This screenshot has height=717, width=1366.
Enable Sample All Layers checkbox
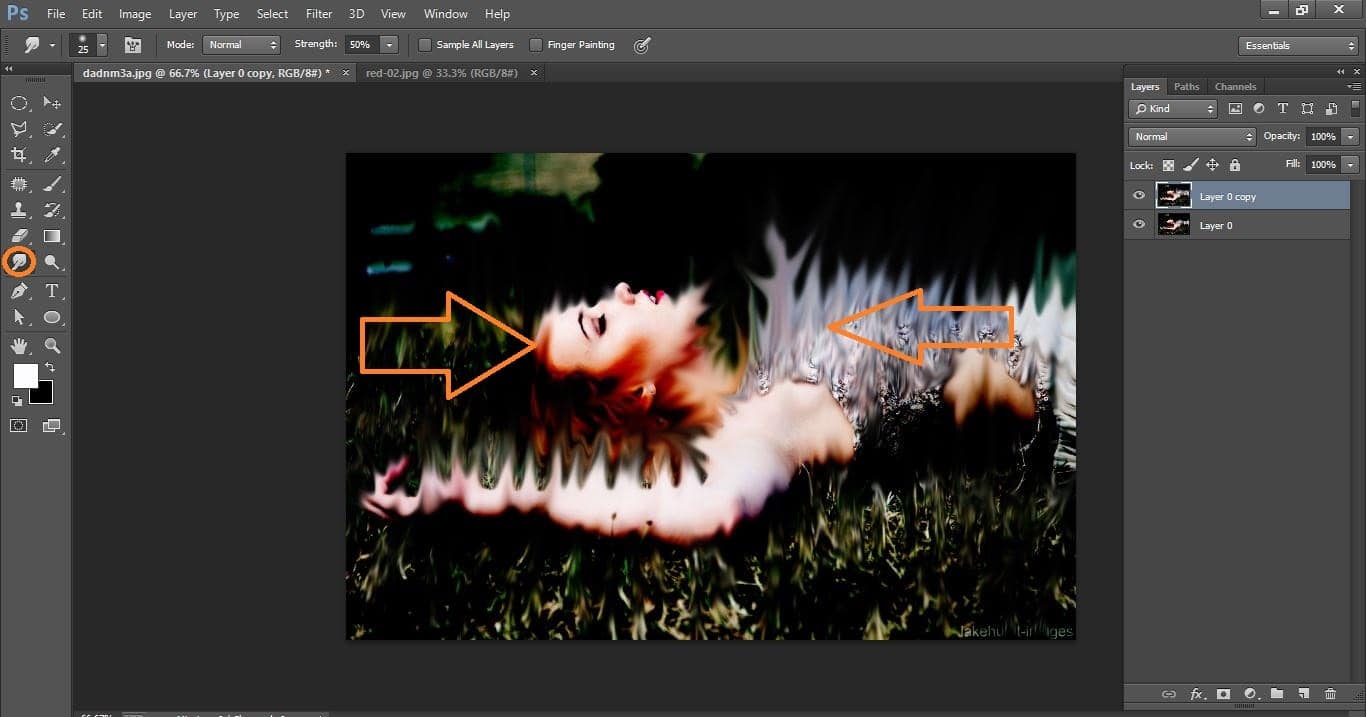pyautogui.click(x=425, y=45)
